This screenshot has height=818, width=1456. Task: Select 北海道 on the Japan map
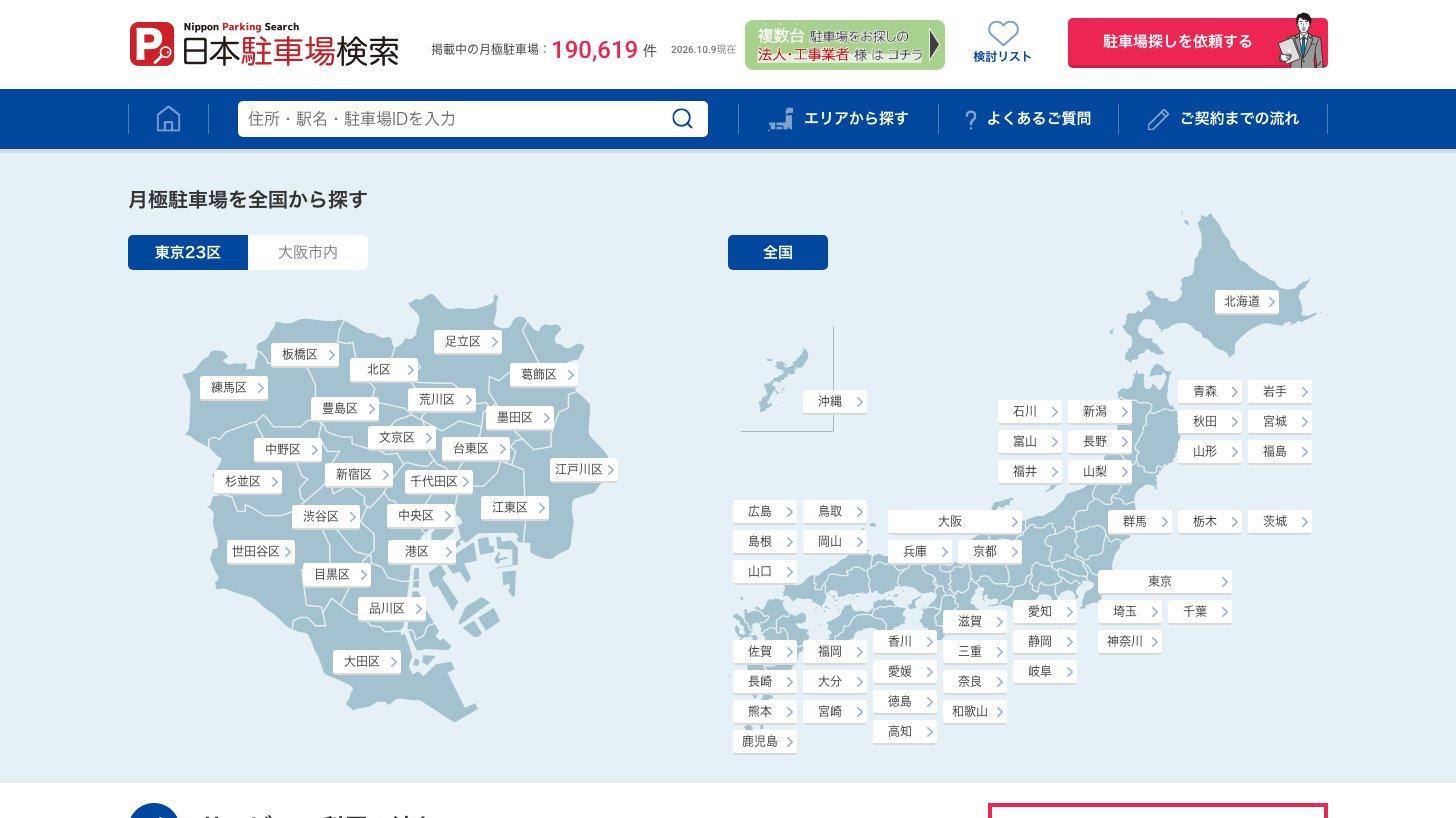1246,301
